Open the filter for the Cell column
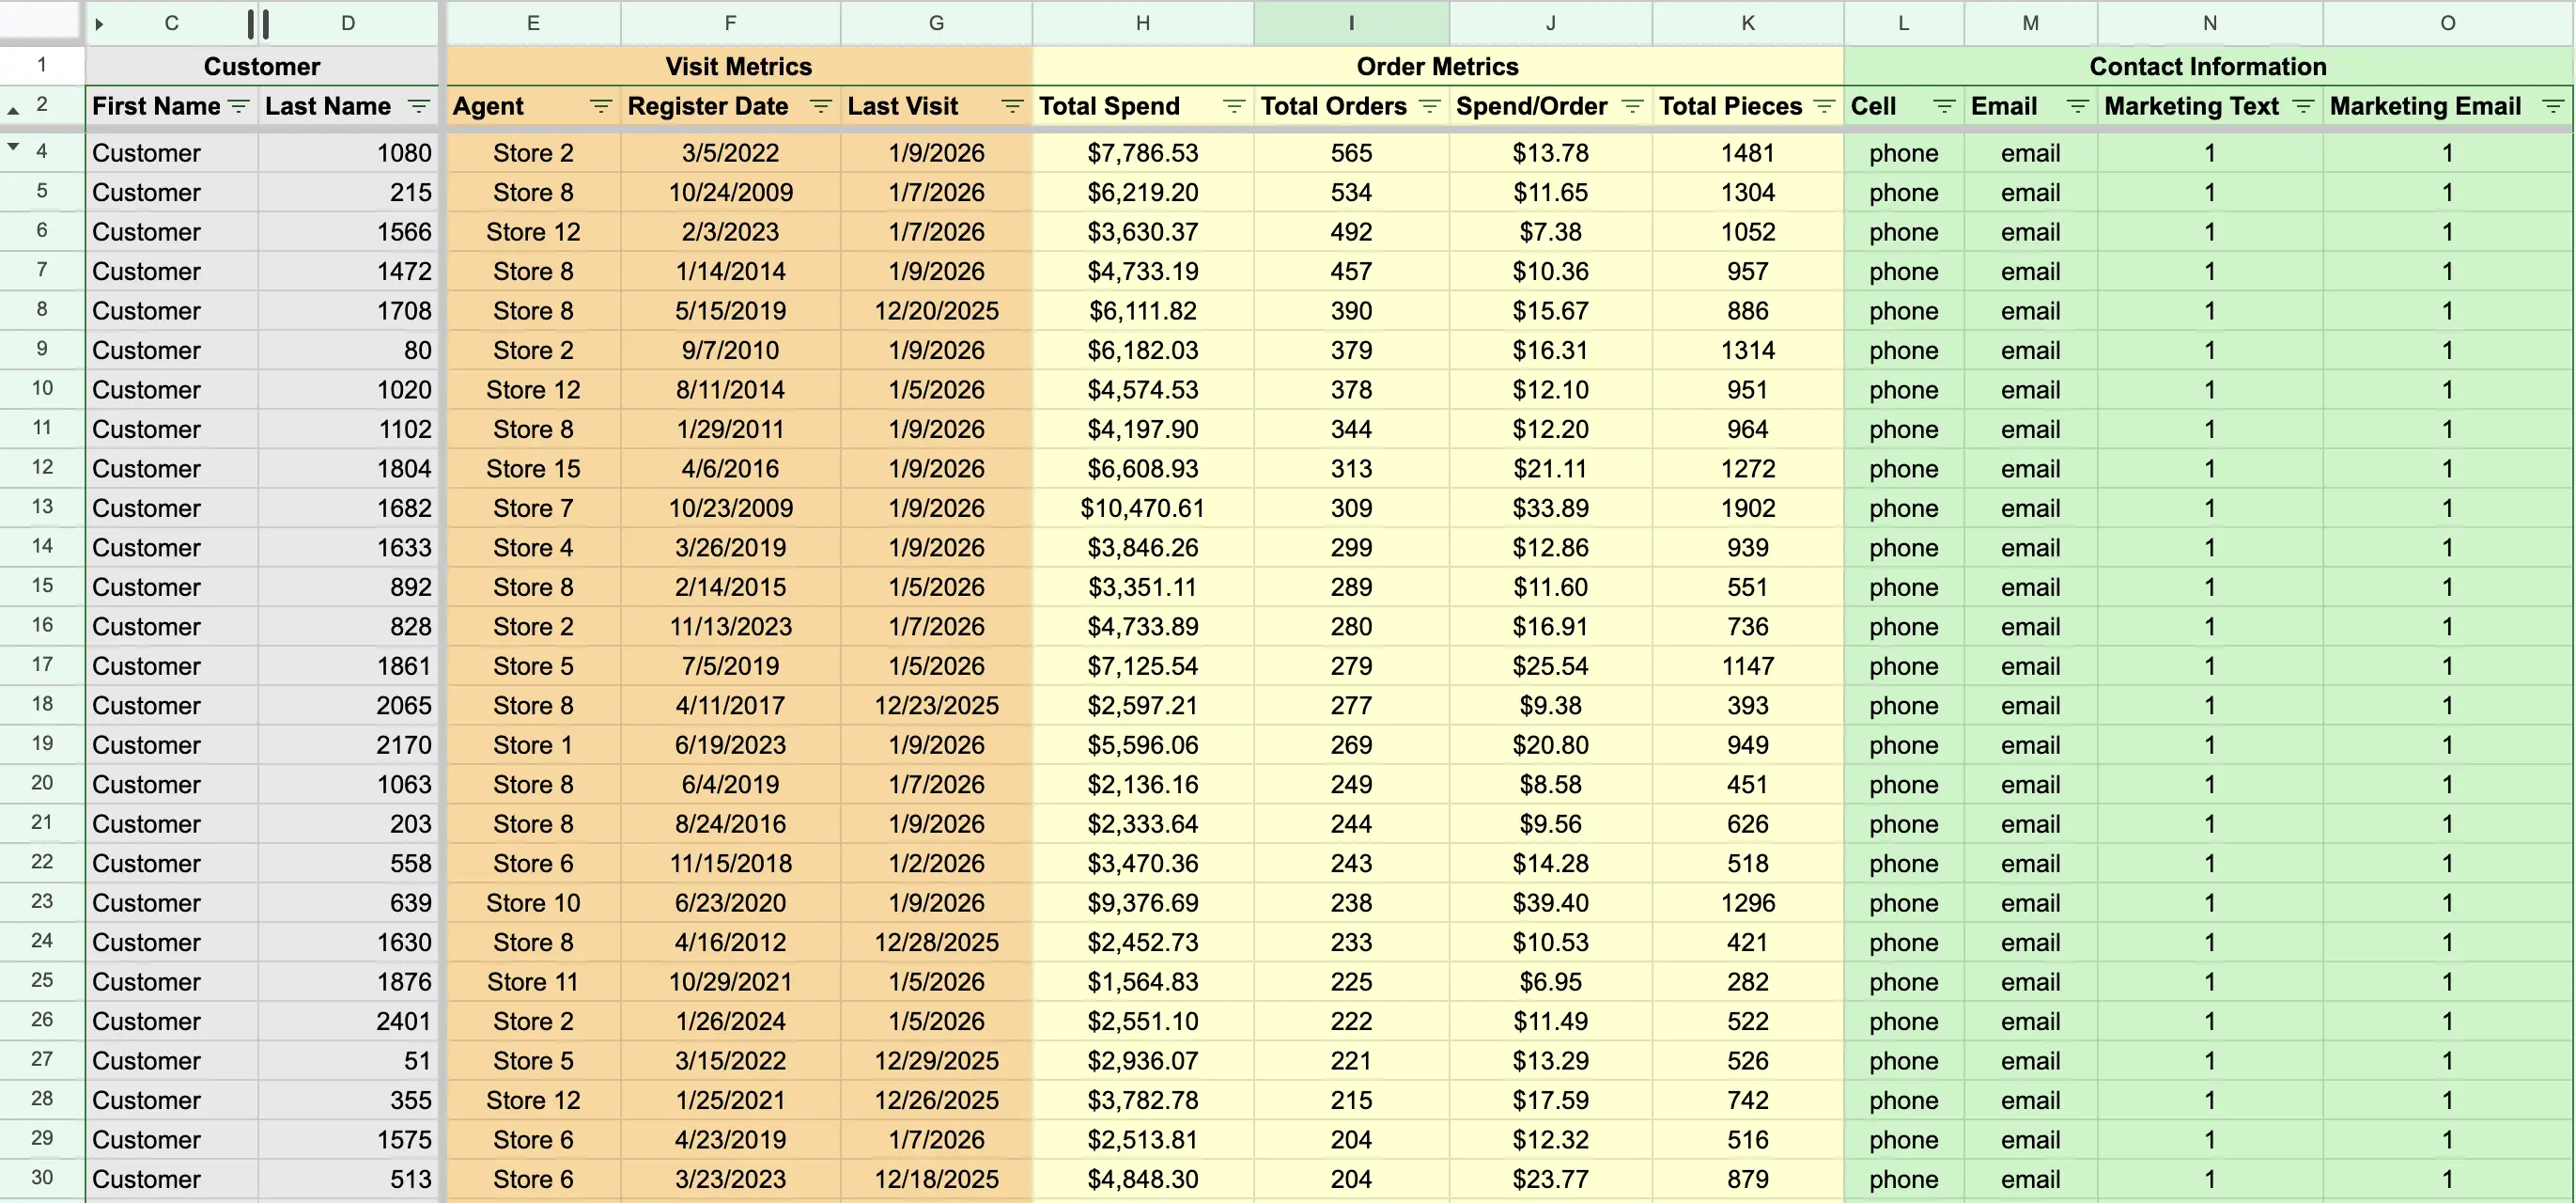 [x=1944, y=107]
